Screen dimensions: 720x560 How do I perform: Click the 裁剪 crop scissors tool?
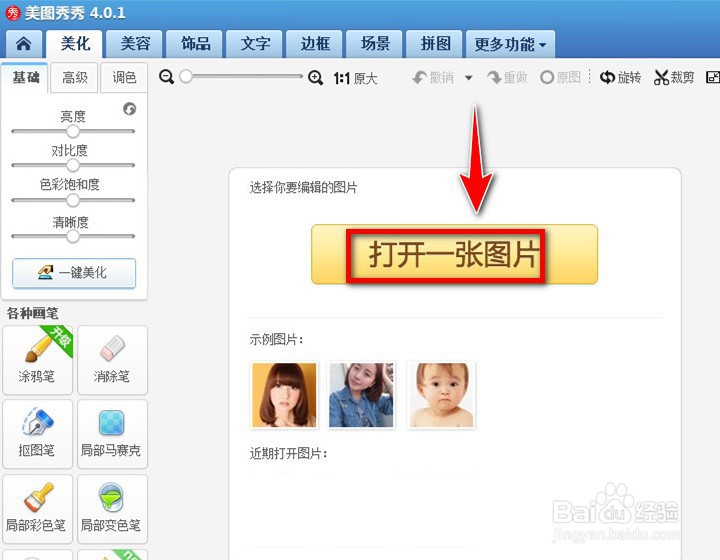[x=674, y=78]
